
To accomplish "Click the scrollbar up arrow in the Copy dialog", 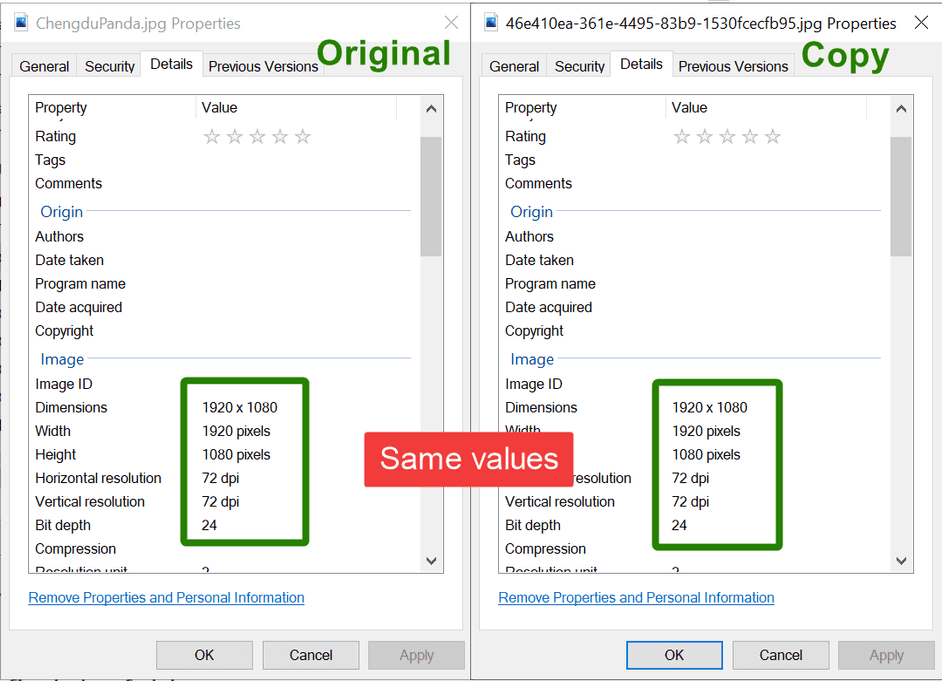I will coord(901,108).
